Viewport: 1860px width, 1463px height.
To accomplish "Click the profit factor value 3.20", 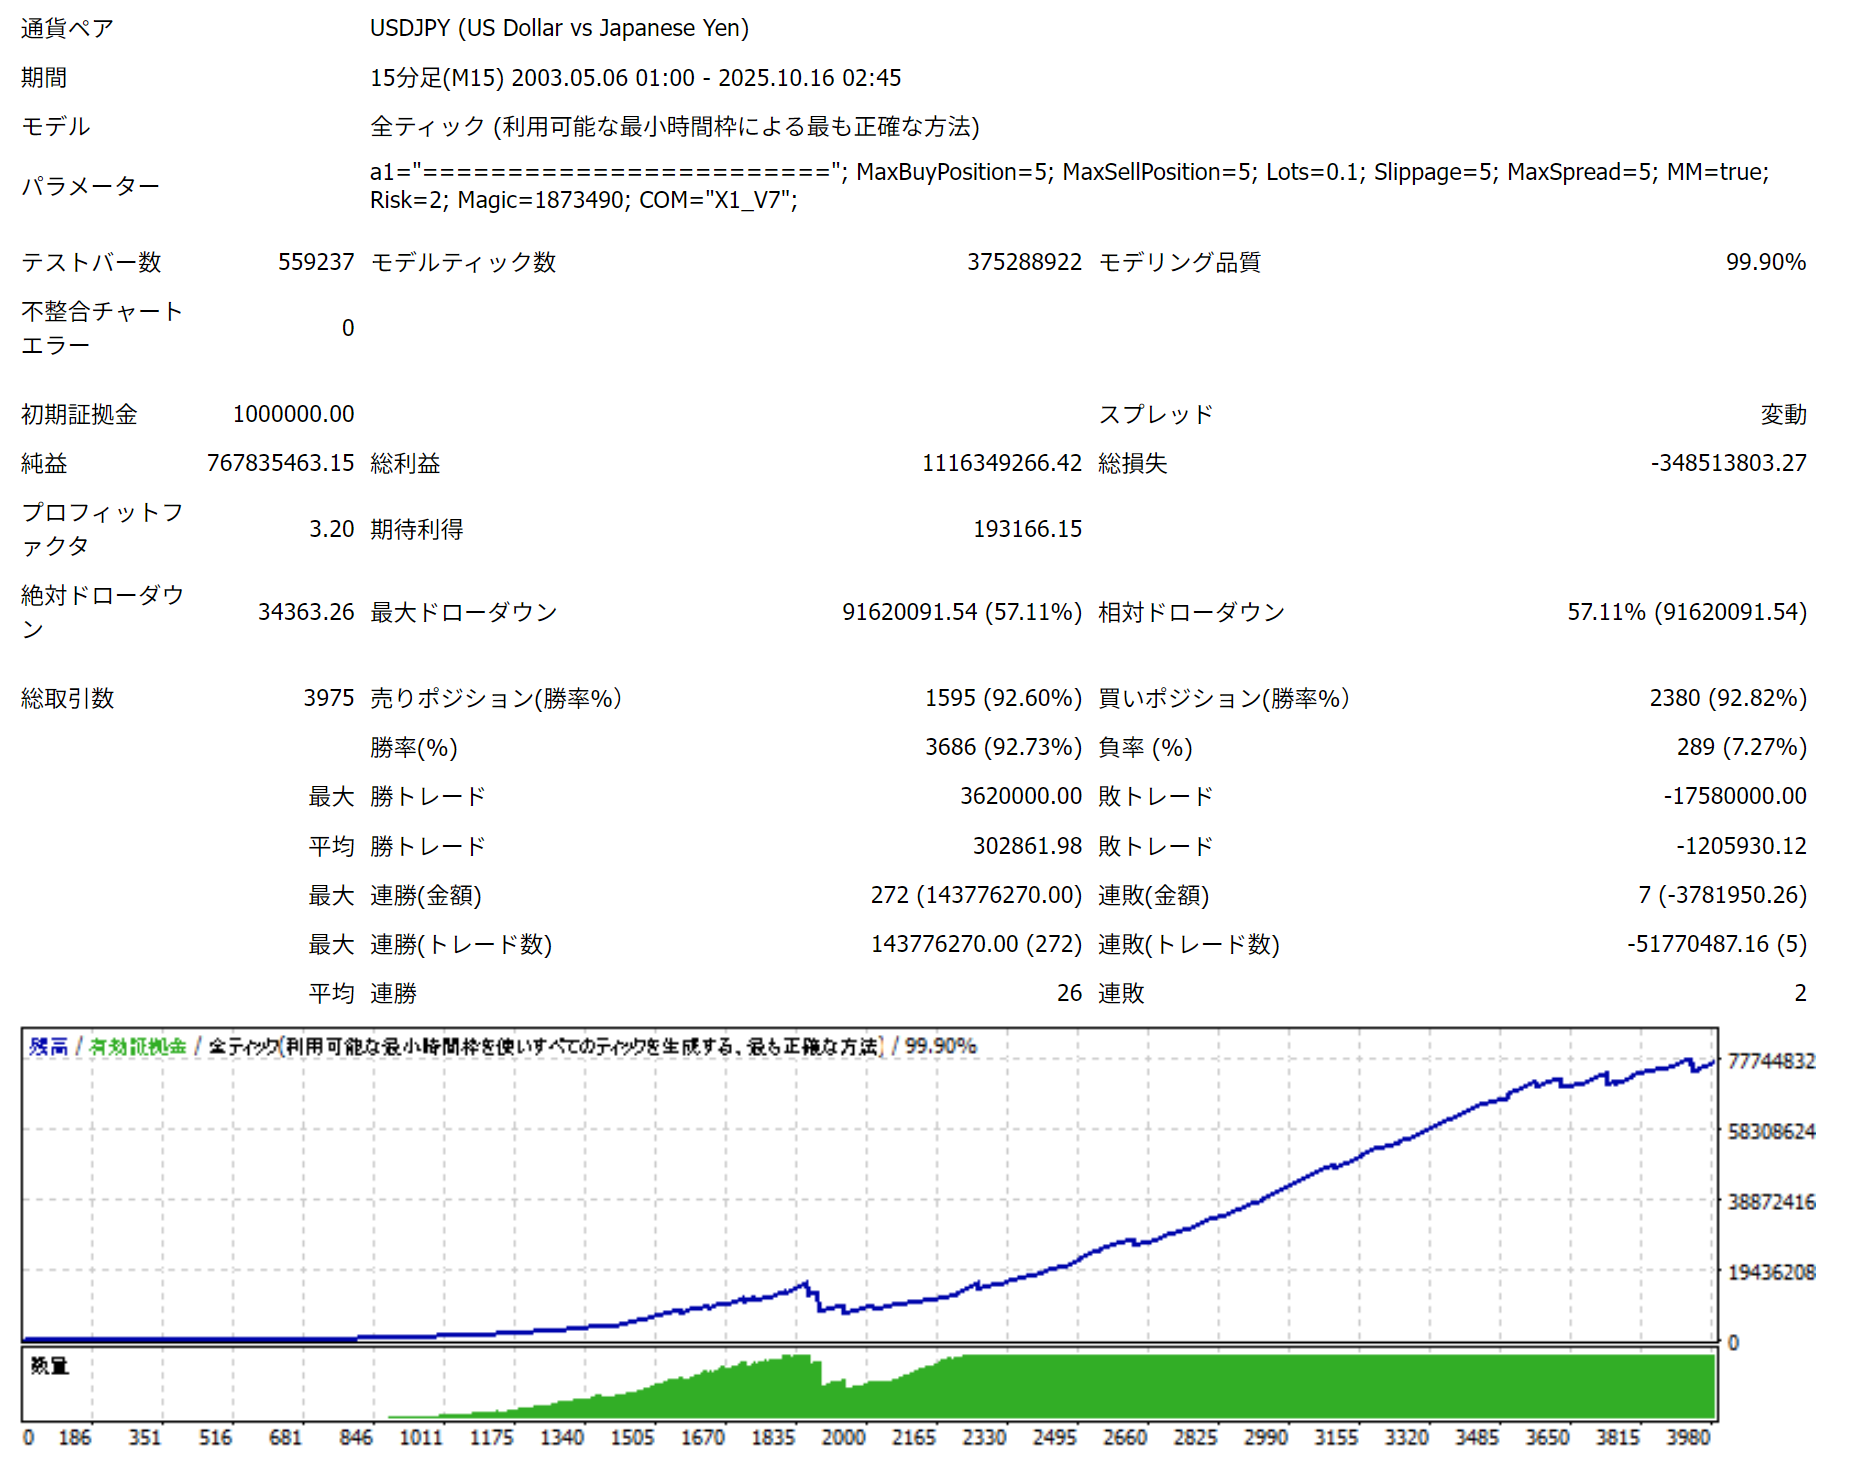I will tap(331, 529).
